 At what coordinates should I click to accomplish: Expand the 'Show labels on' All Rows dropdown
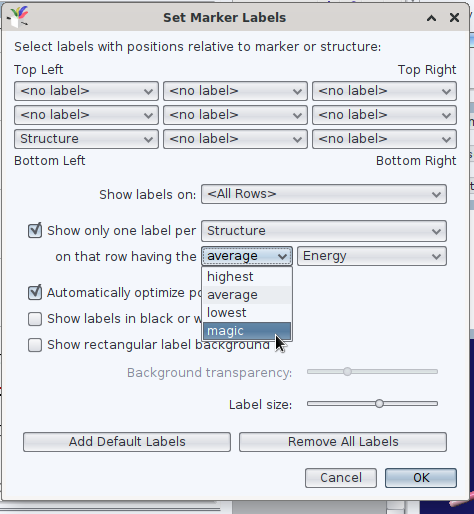tap(324, 194)
